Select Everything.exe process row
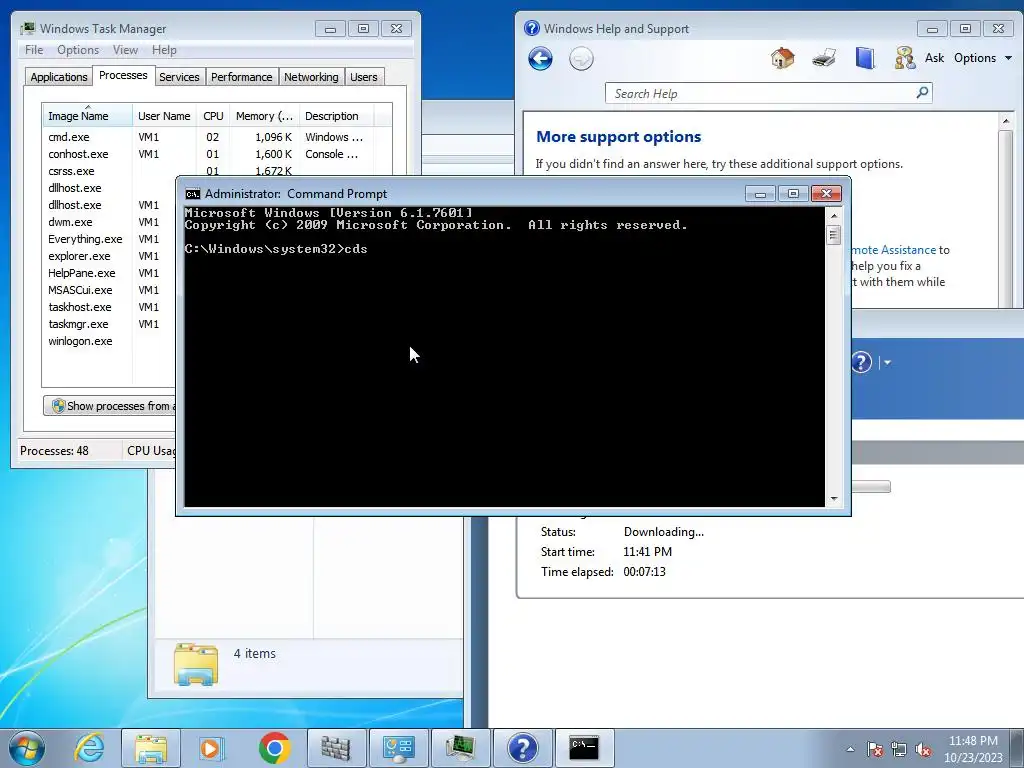Screen dimensions: 1024x768 coord(109,239)
